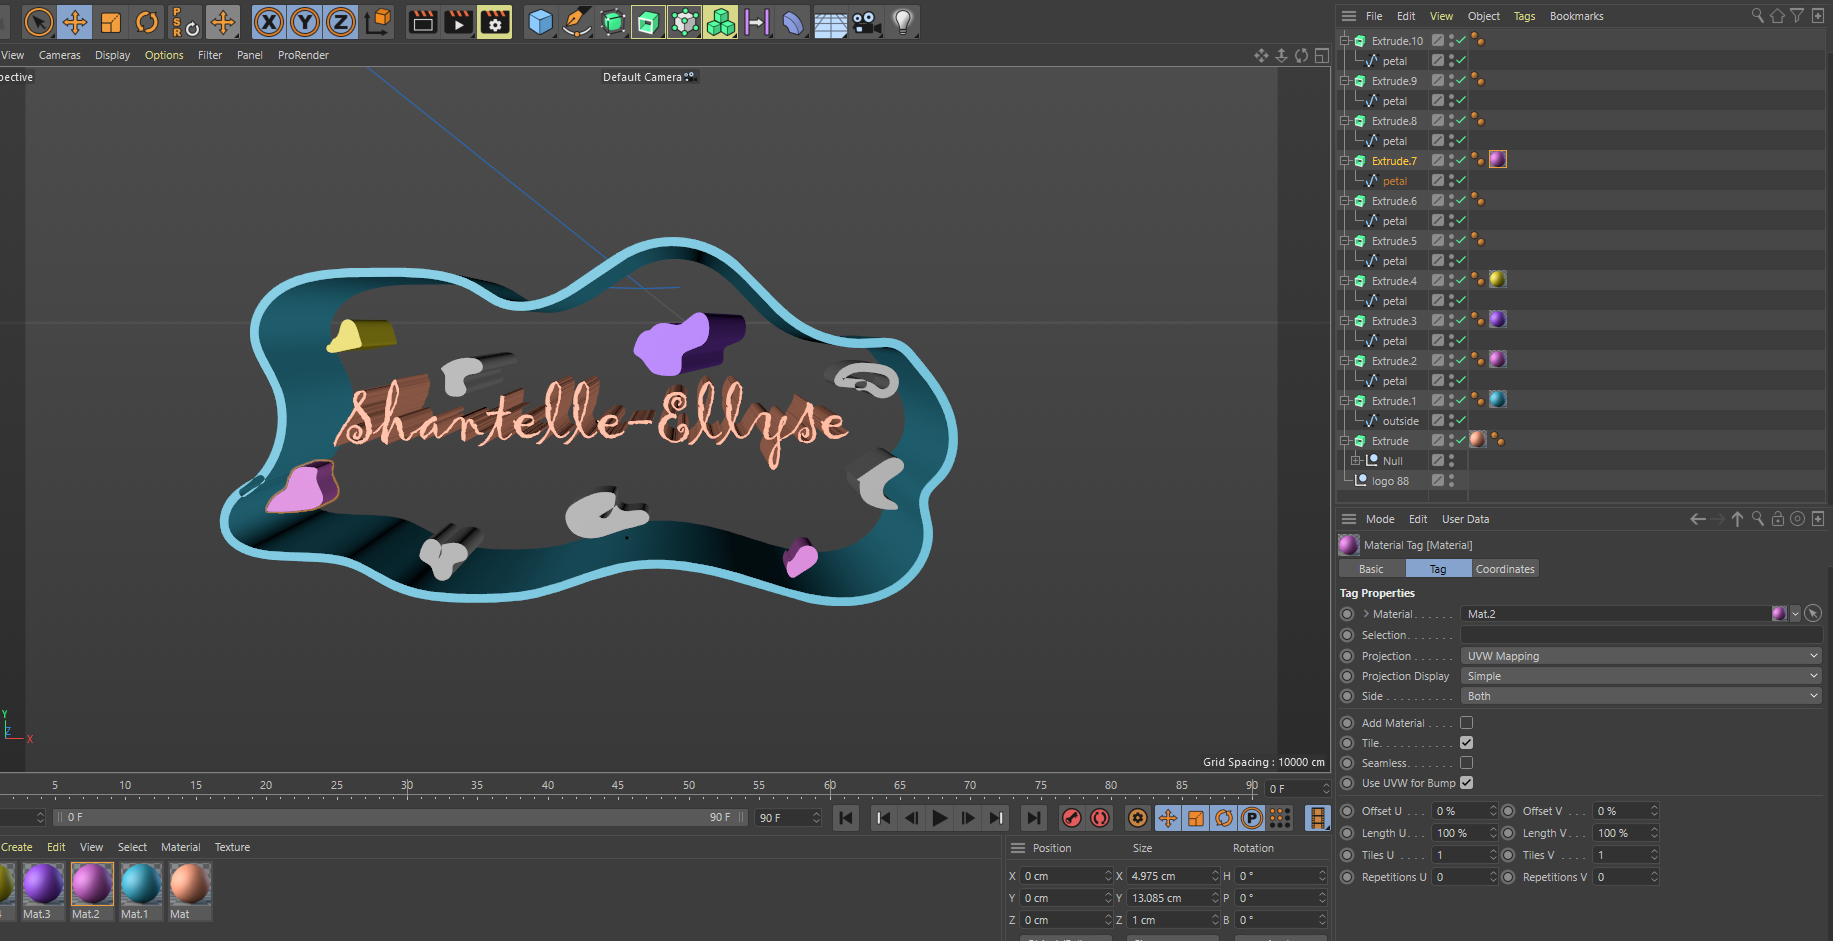Add a Cube primitive object
1833x941 pixels.
tap(540, 22)
